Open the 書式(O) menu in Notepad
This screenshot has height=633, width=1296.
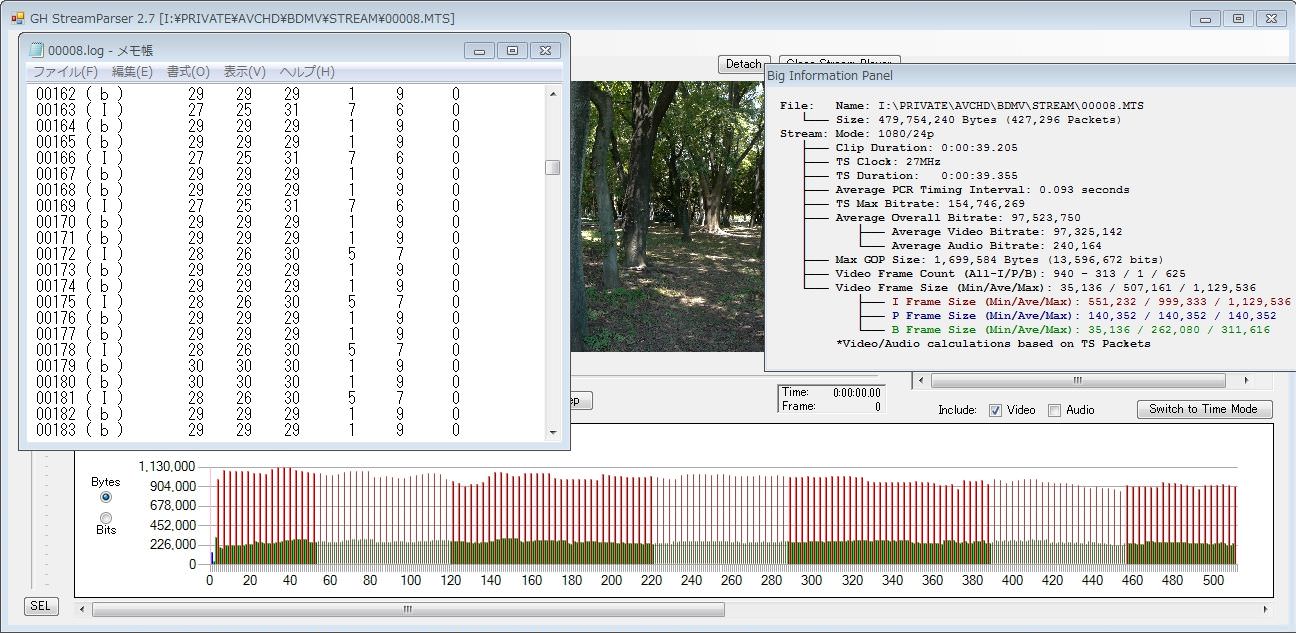click(x=188, y=72)
